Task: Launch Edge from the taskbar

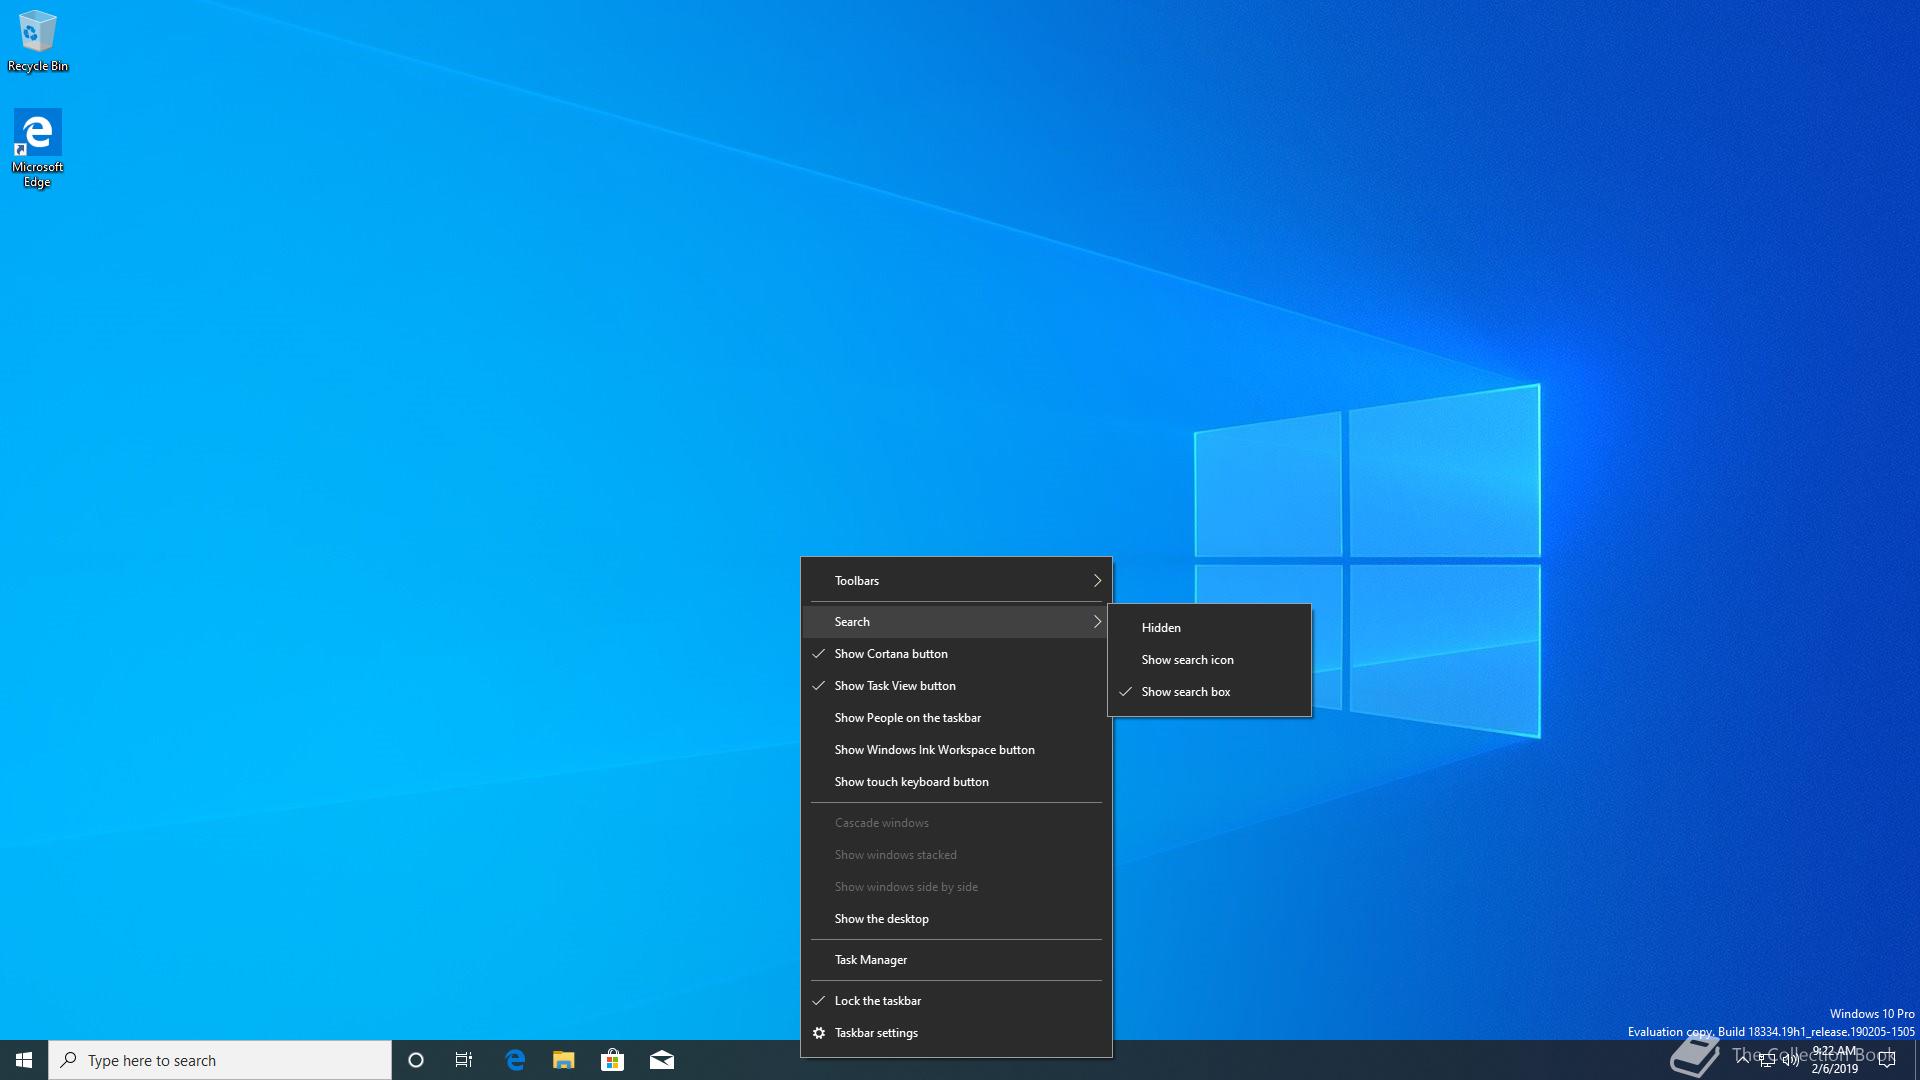Action: 515,1060
